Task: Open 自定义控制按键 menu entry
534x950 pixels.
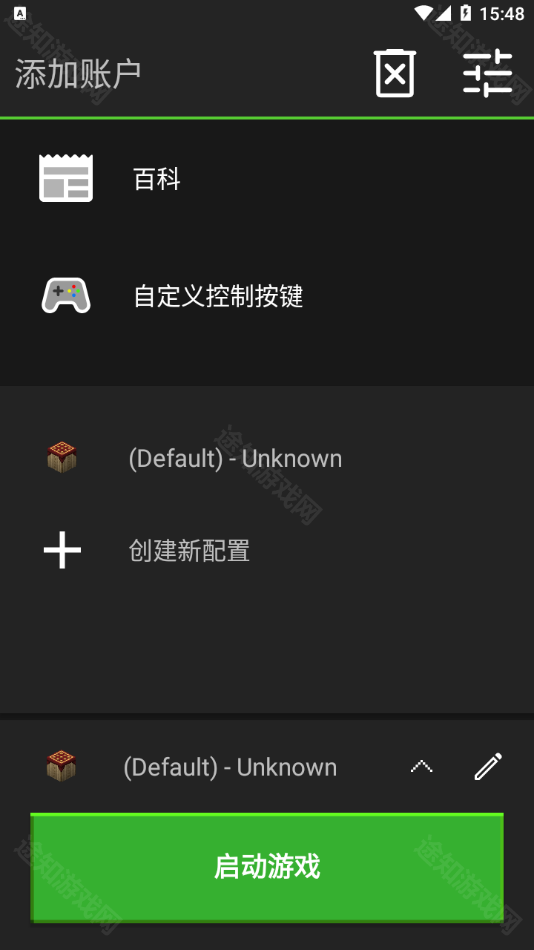Action: pyautogui.click(x=267, y=296)
